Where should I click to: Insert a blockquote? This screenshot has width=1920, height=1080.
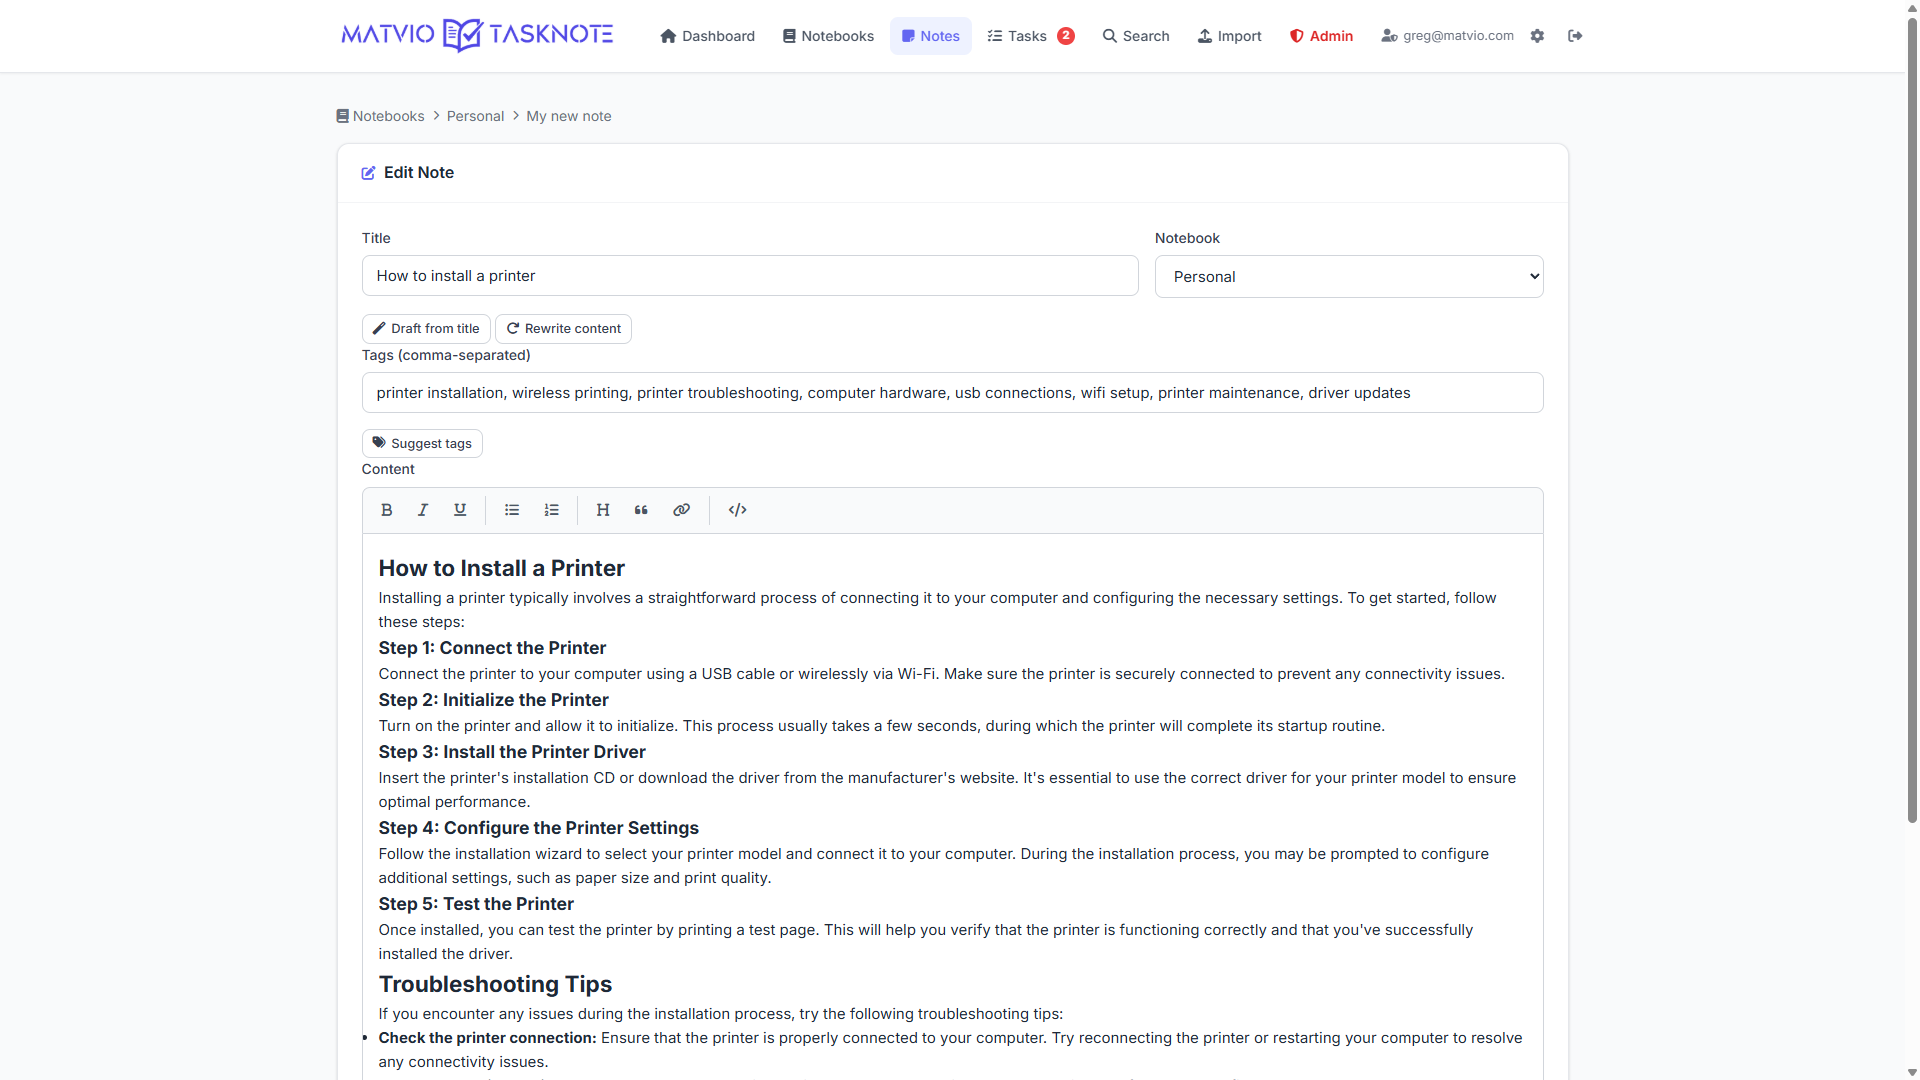641,510
